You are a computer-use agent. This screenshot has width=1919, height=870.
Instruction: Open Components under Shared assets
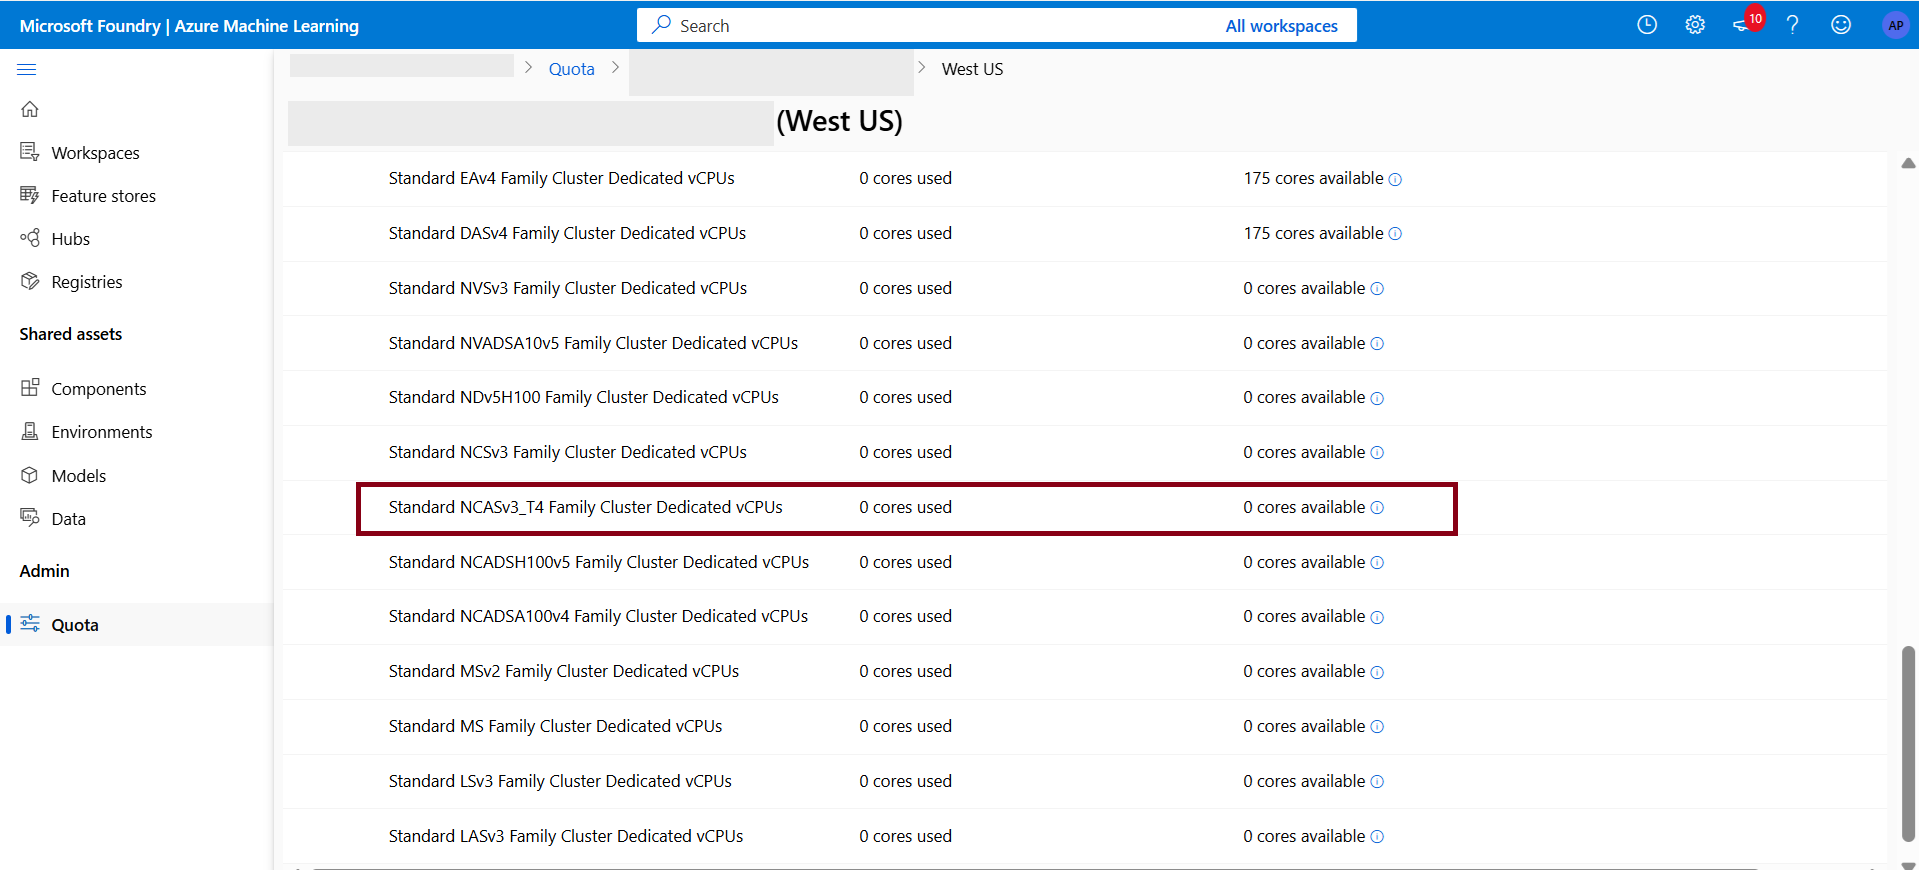pos(98,389)
